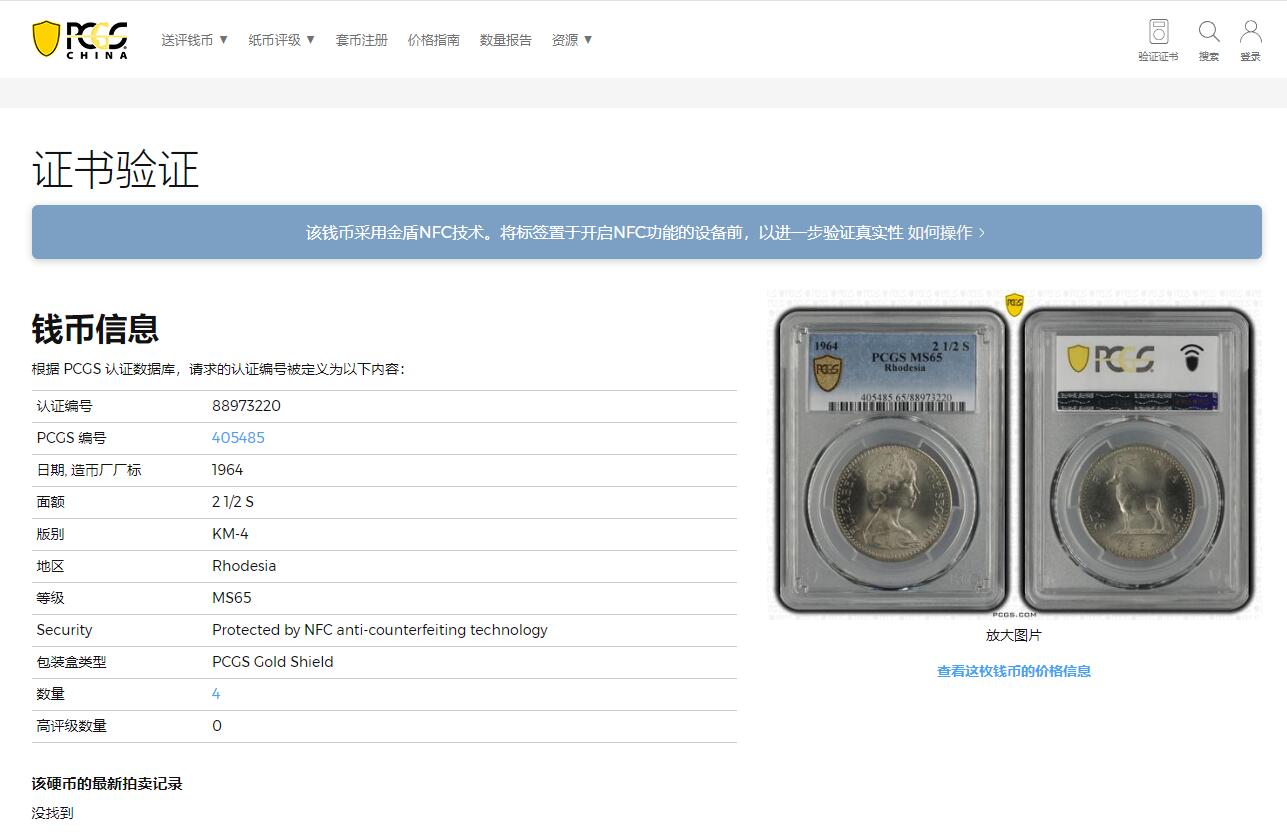Click the population count link 4

point(216,694)
